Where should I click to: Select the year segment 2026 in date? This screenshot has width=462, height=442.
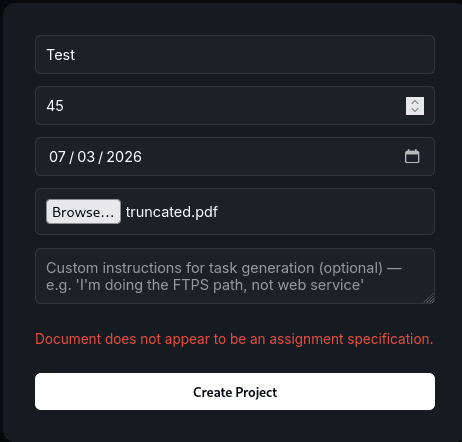coord(124,157)
